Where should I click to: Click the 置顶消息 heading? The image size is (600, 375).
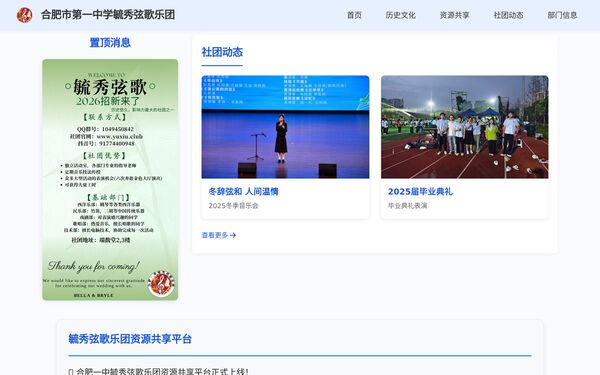tap(110, 42)
